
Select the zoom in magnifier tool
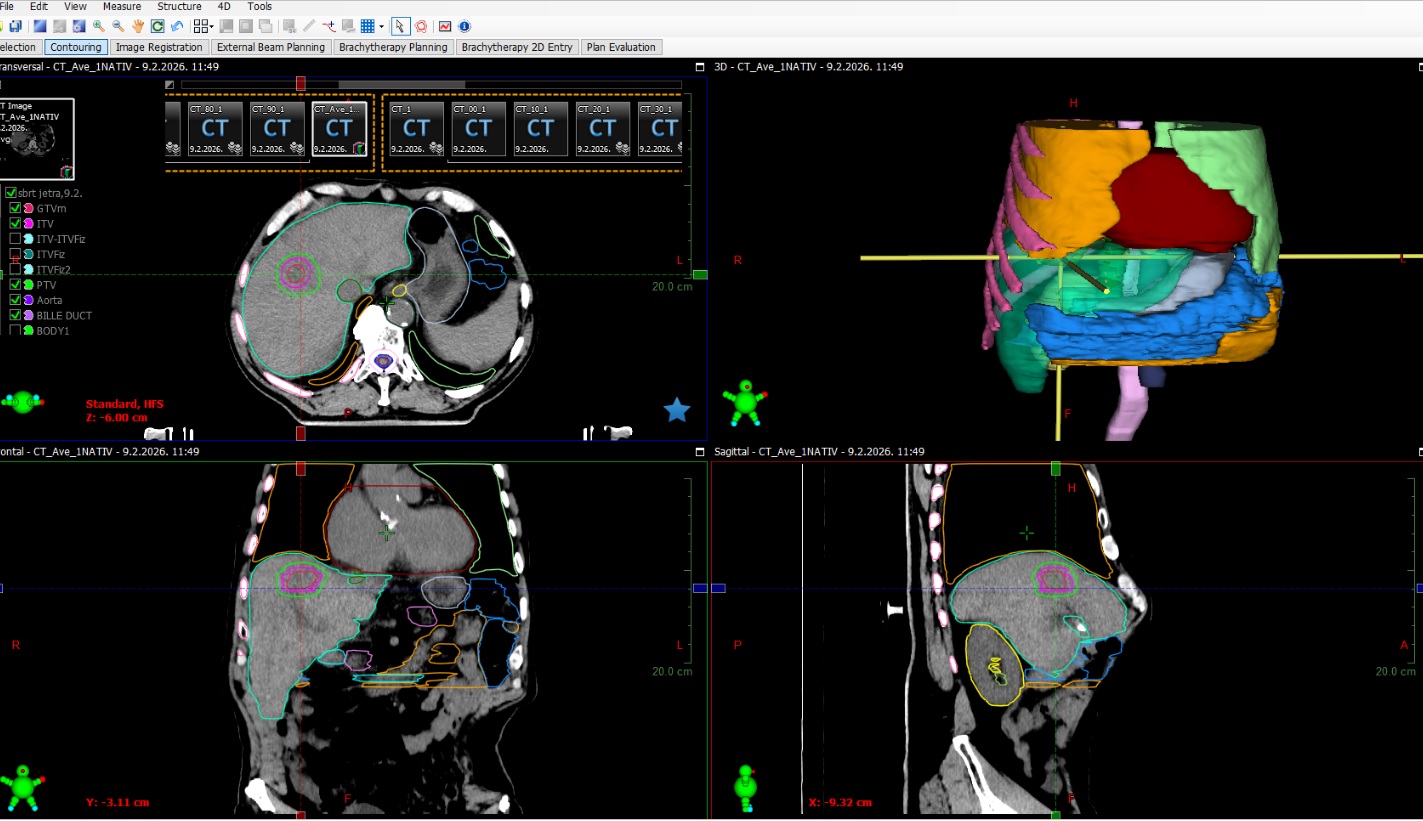pyautogui.click(x=99, y=26)
